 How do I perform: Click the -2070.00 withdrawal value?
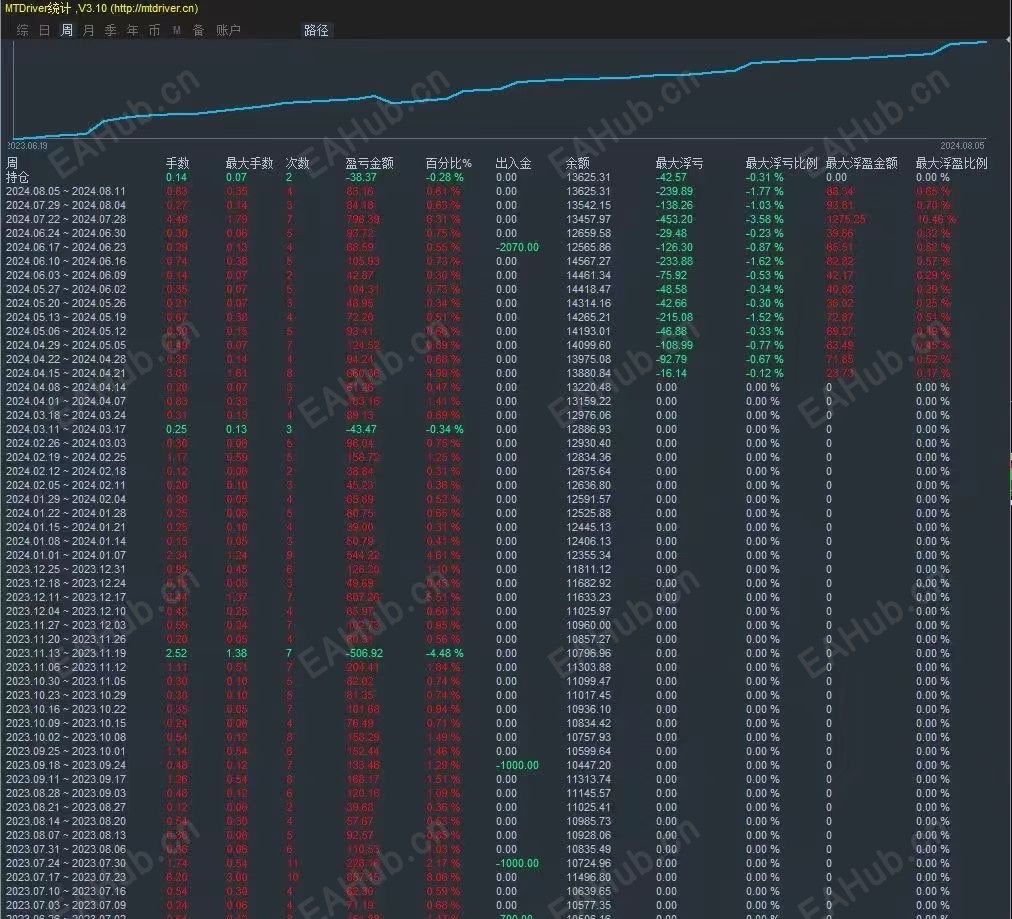click(517, 247)
